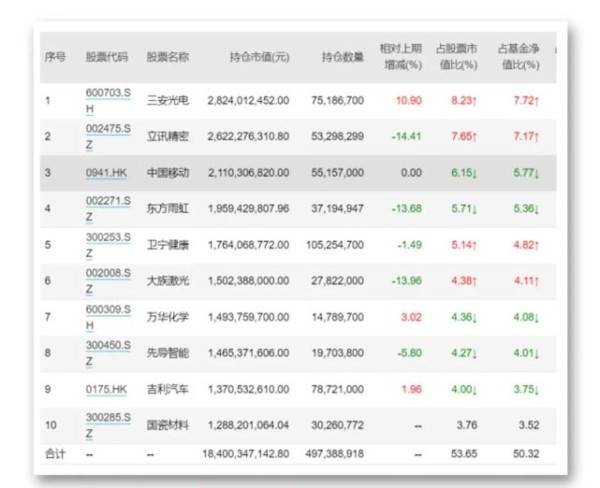Click the market value 1,370,532,610.00
The height and width of the screenshot is (488, 600).
point(248,390)
